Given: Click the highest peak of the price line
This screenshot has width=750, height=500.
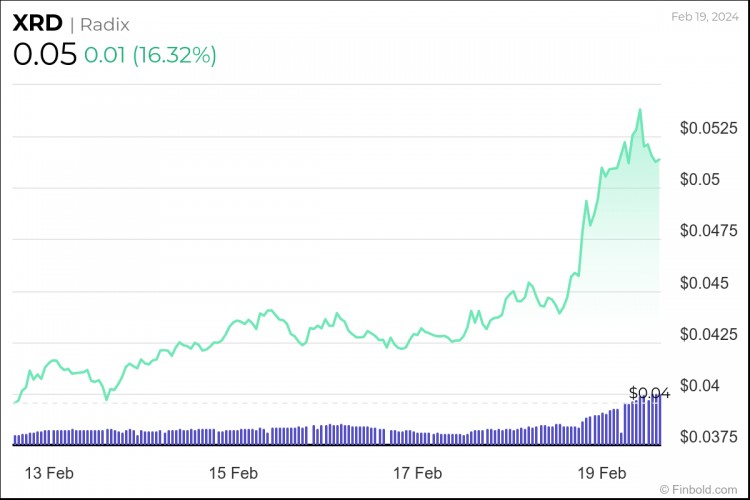Looking at the screenshot, I should (640, 110).
